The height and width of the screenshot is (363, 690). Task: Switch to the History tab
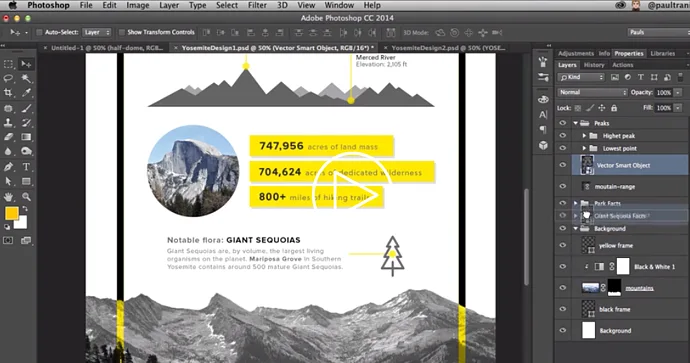point(594,65)
